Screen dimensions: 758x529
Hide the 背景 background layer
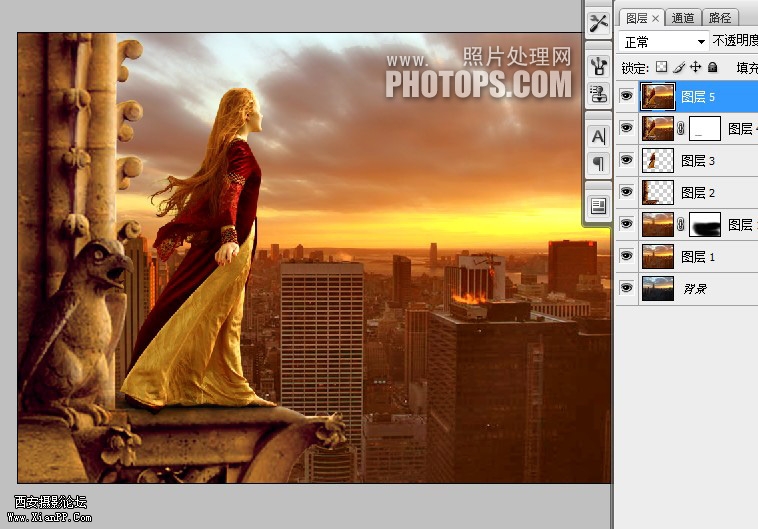tap(627, 288)
